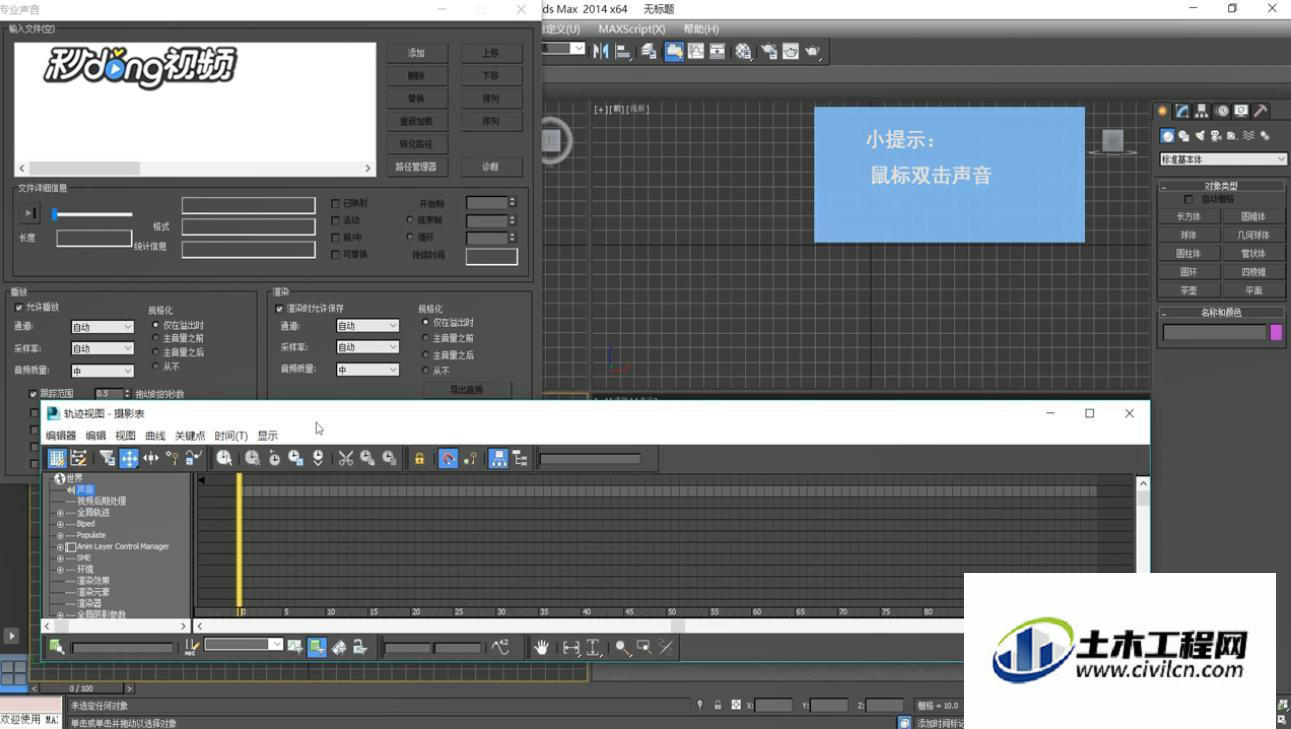
Task: Open the playback 采样率 dropdown
Action: (x=102, y=348)
